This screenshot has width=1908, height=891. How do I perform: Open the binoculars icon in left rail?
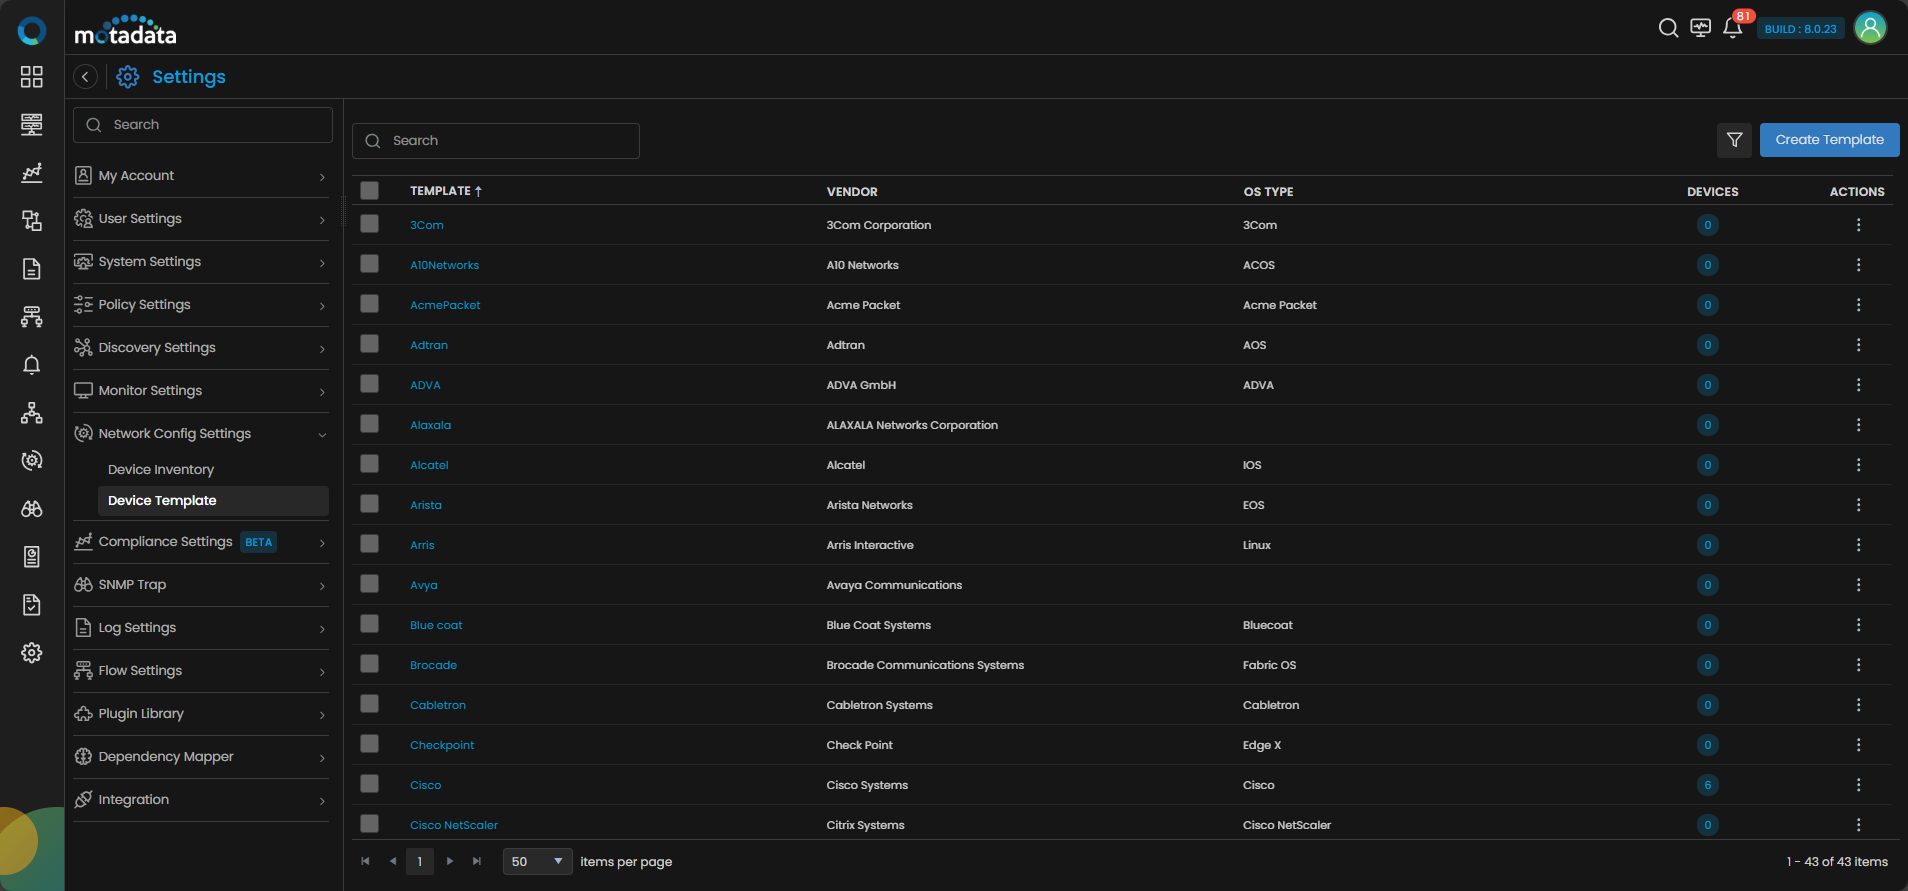pos(32,509)
